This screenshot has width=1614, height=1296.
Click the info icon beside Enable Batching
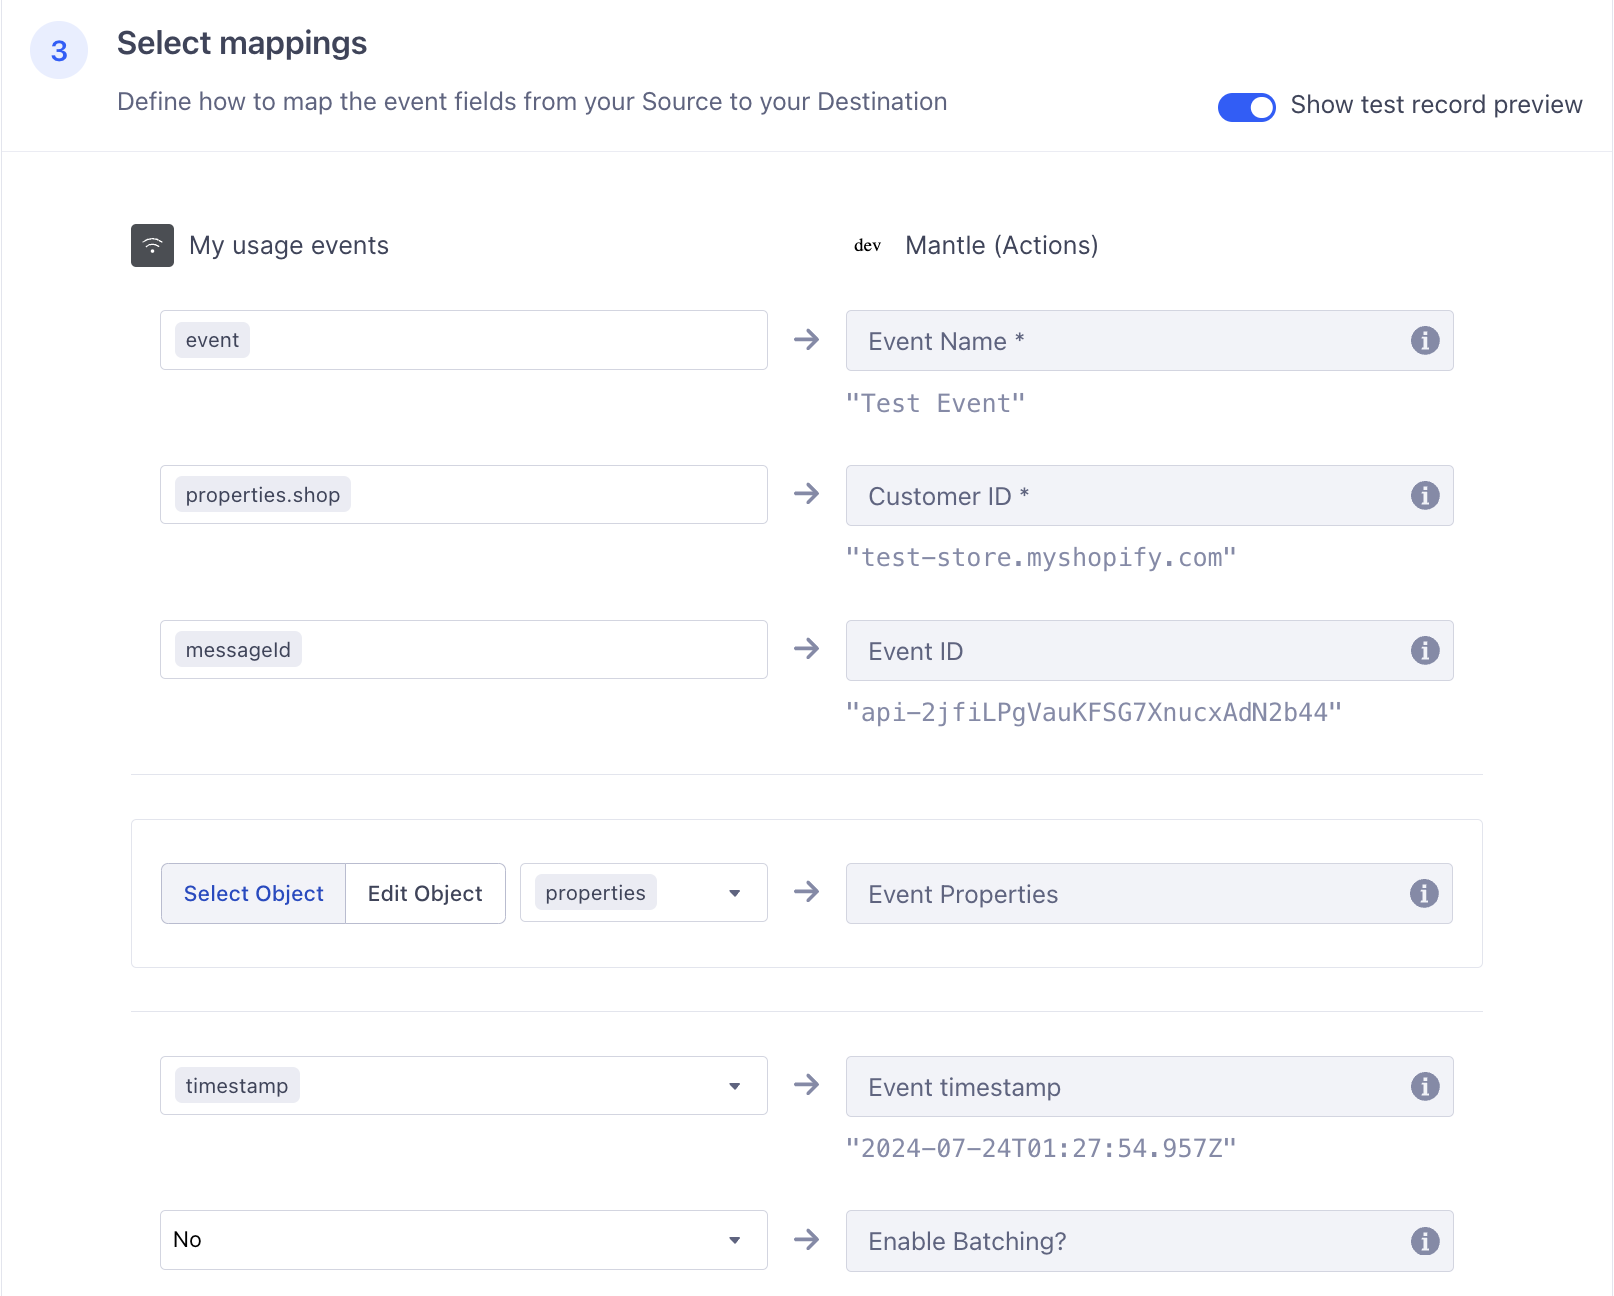point(1424,1241)
